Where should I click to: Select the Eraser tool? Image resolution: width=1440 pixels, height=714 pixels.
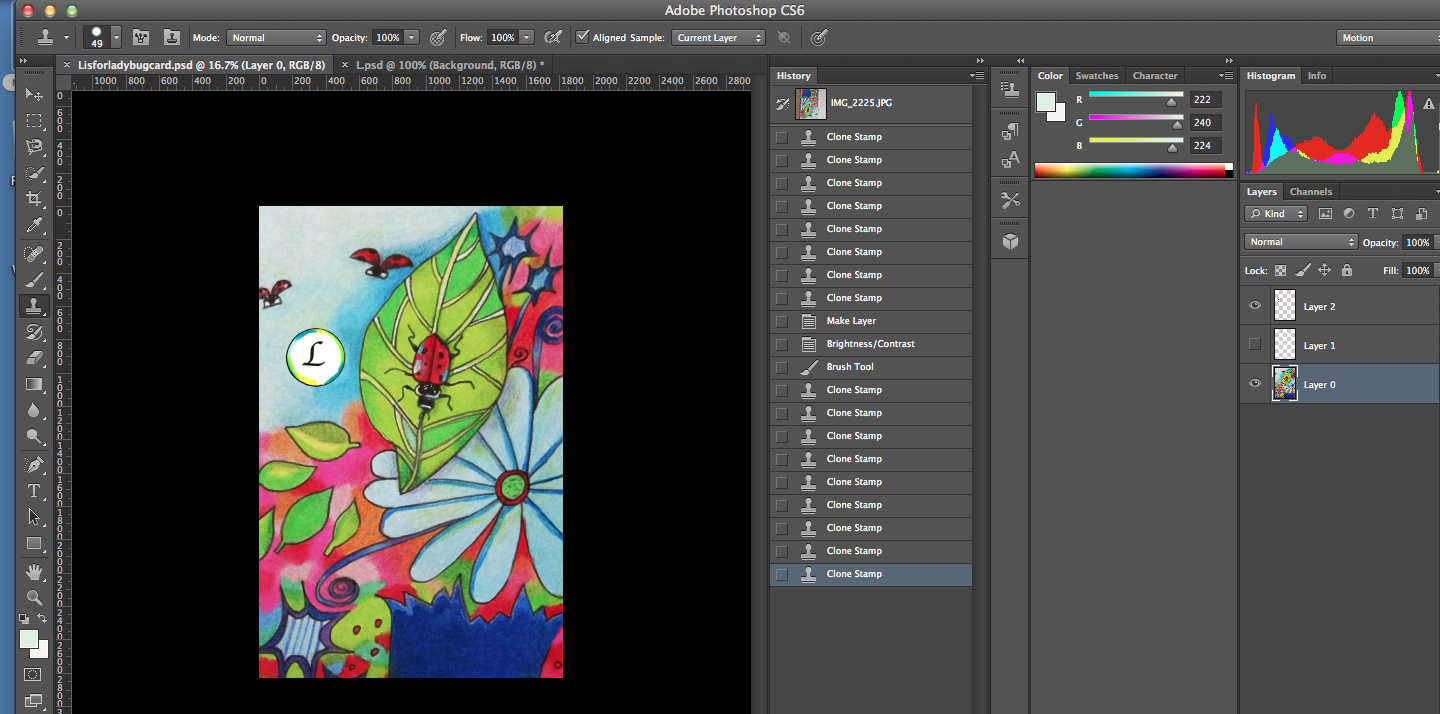(x=34, y=357)
